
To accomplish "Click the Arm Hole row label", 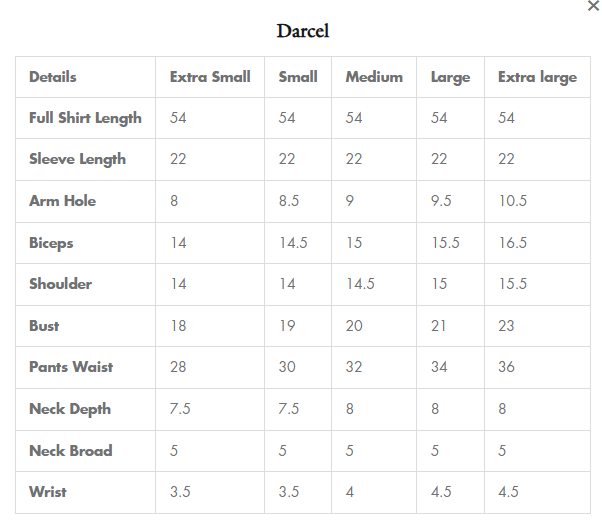I will [62, 201].
